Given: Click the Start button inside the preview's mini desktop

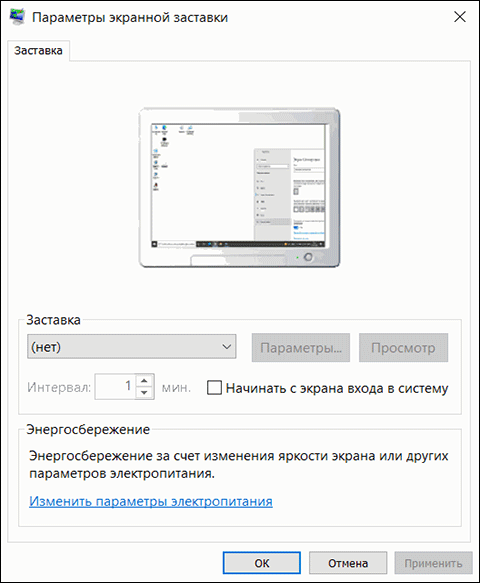Looking at the screenshot, I should point(154,244).
